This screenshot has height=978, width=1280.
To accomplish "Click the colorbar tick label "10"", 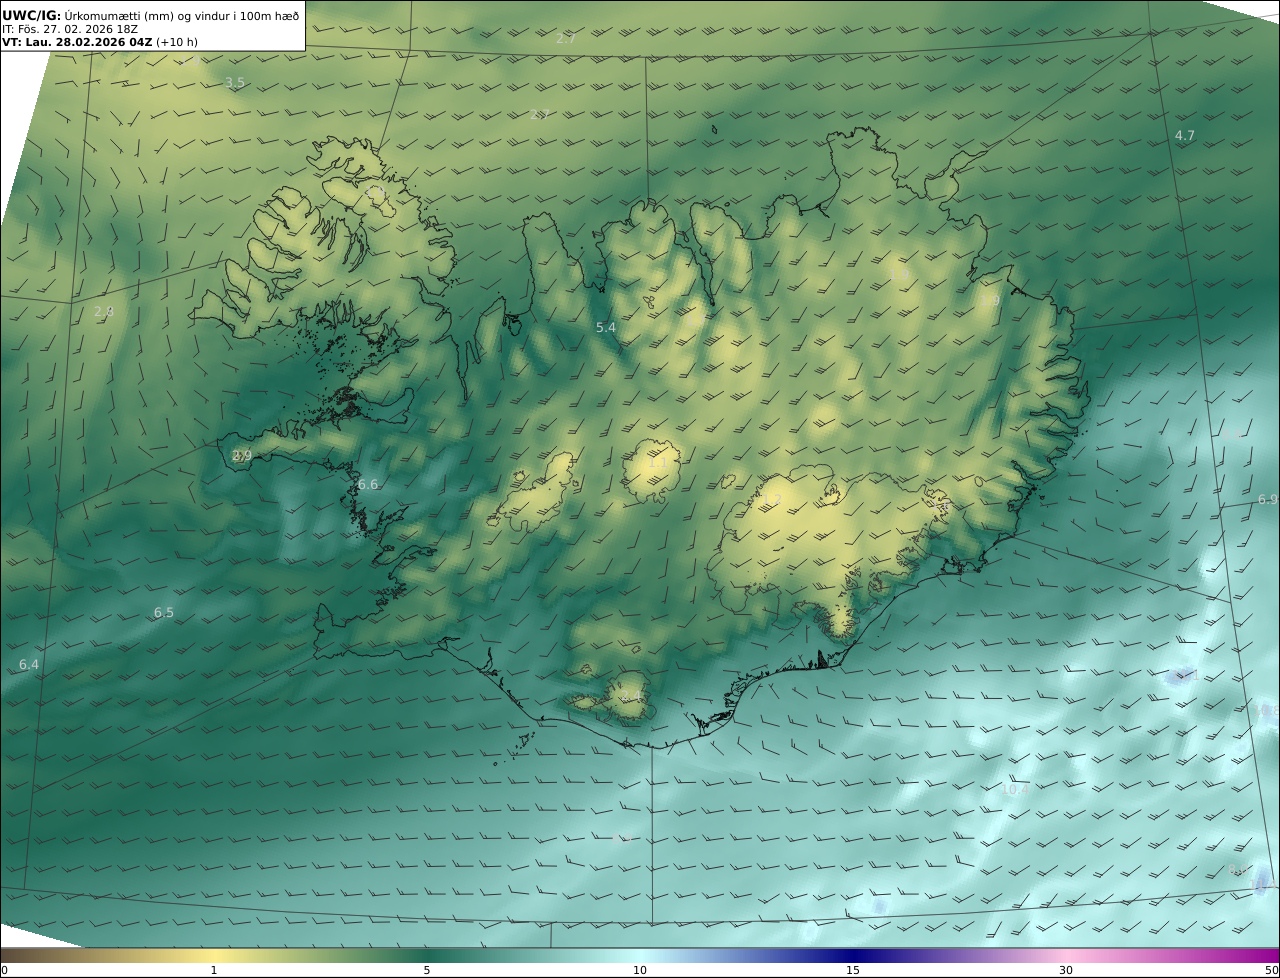I will pyautogui.click(x=640, y=970).
